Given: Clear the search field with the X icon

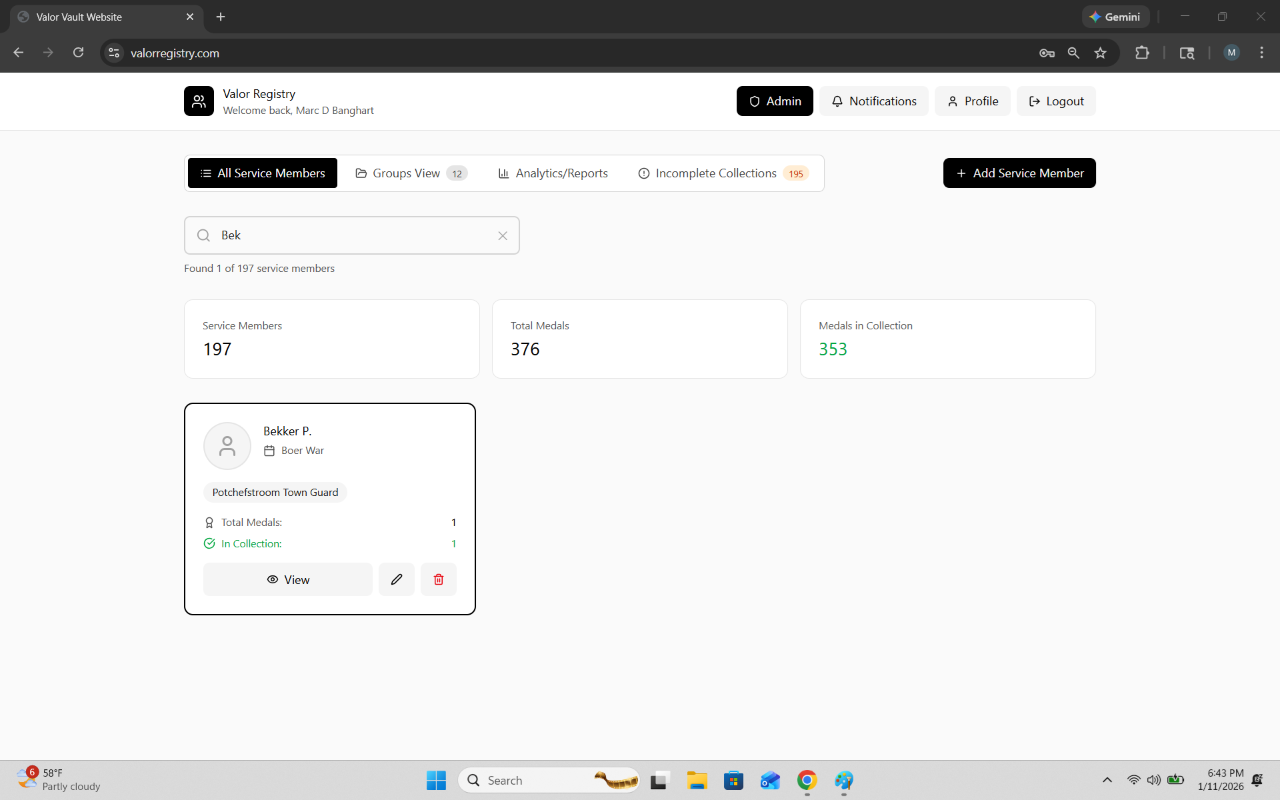Looking at the screenshot, I should [503, 236].
